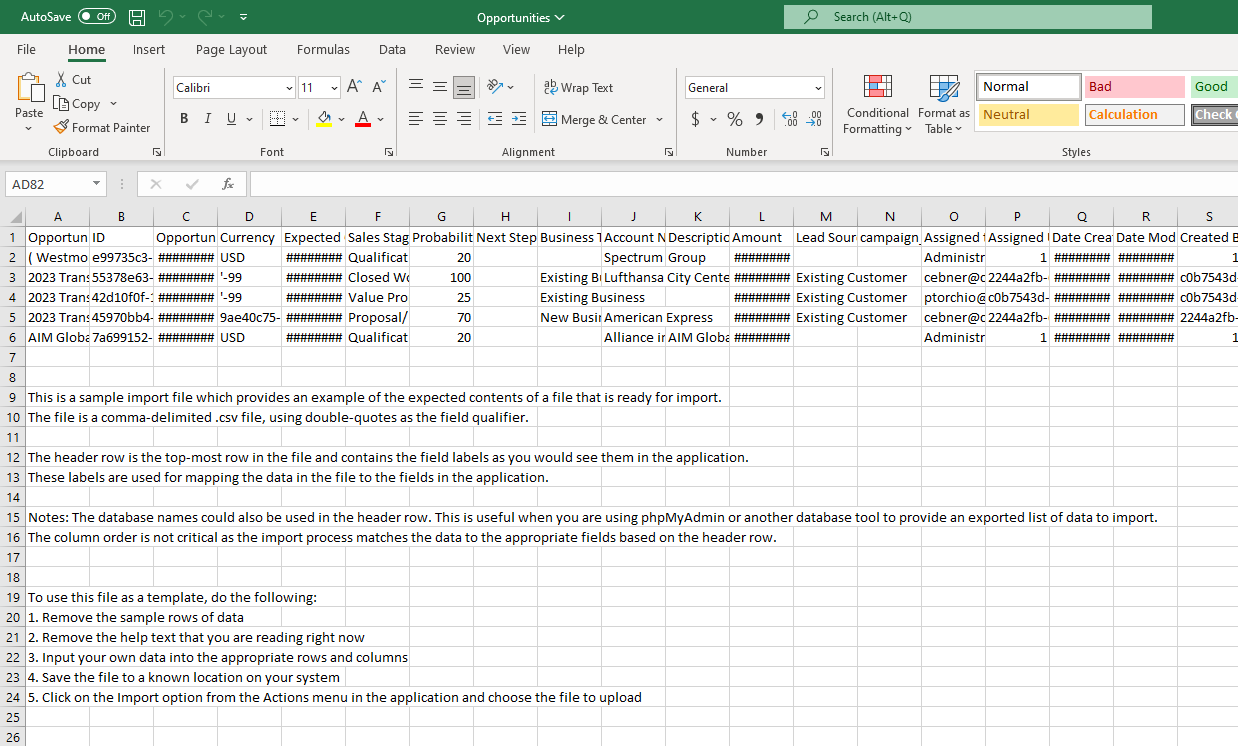Screen dimensions: 1238x746
Task: Click the Undo arrow icon
Action: tap(166, 17)
